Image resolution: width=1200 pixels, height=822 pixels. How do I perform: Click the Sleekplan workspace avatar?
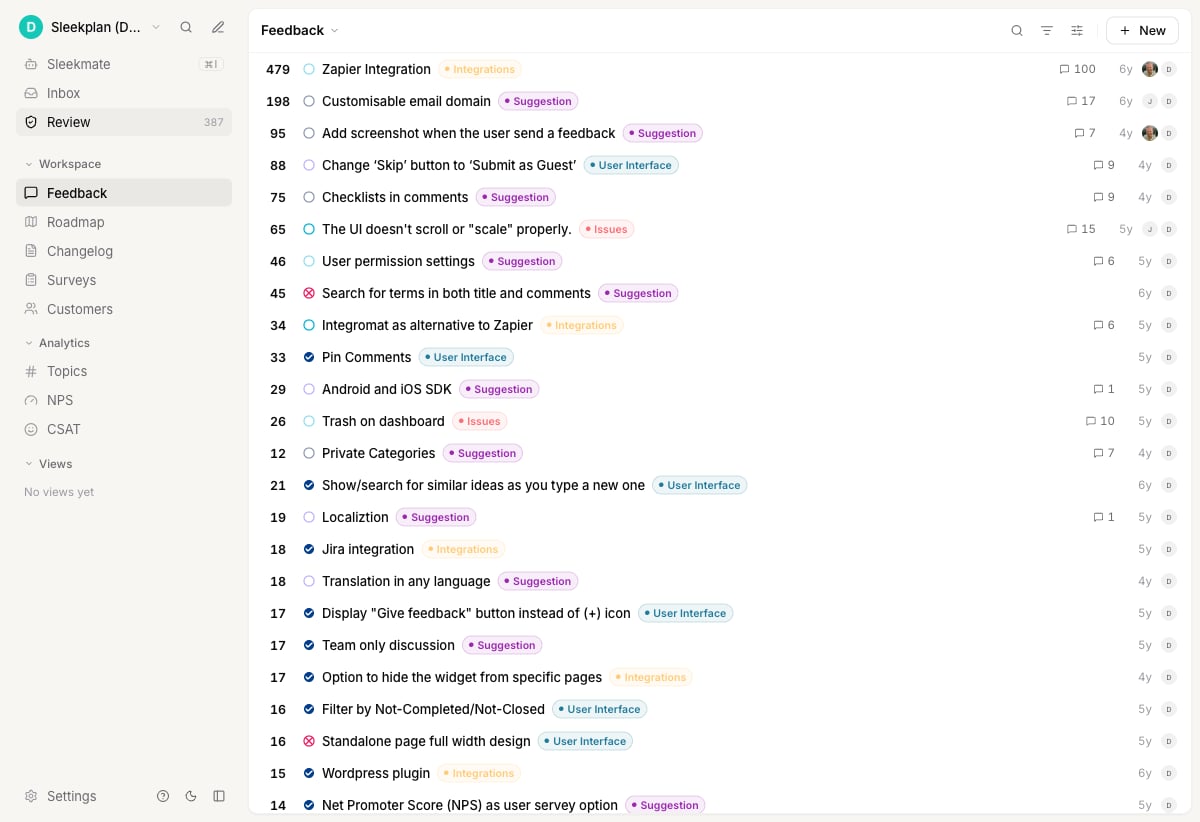31,27
